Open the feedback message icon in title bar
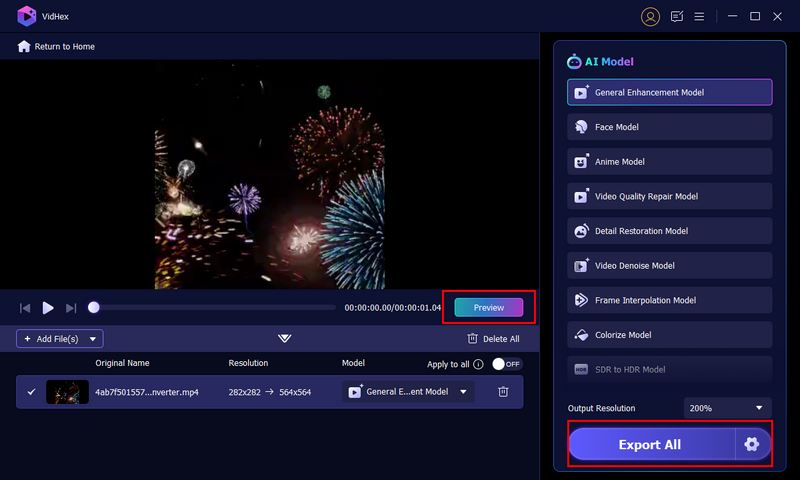800x480 pixels. (677, 16)
